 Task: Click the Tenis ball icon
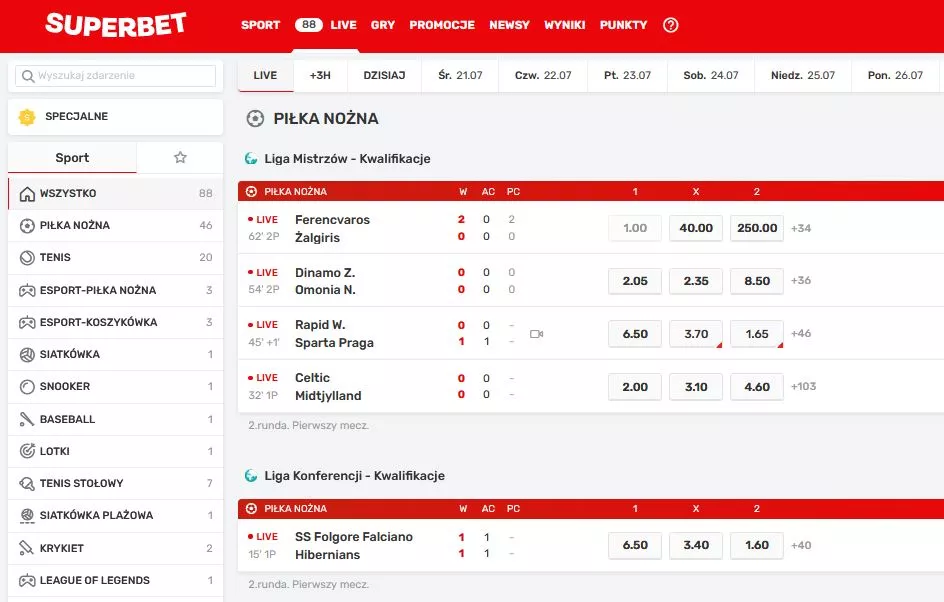pyautogui.click(x=27, y=258)
